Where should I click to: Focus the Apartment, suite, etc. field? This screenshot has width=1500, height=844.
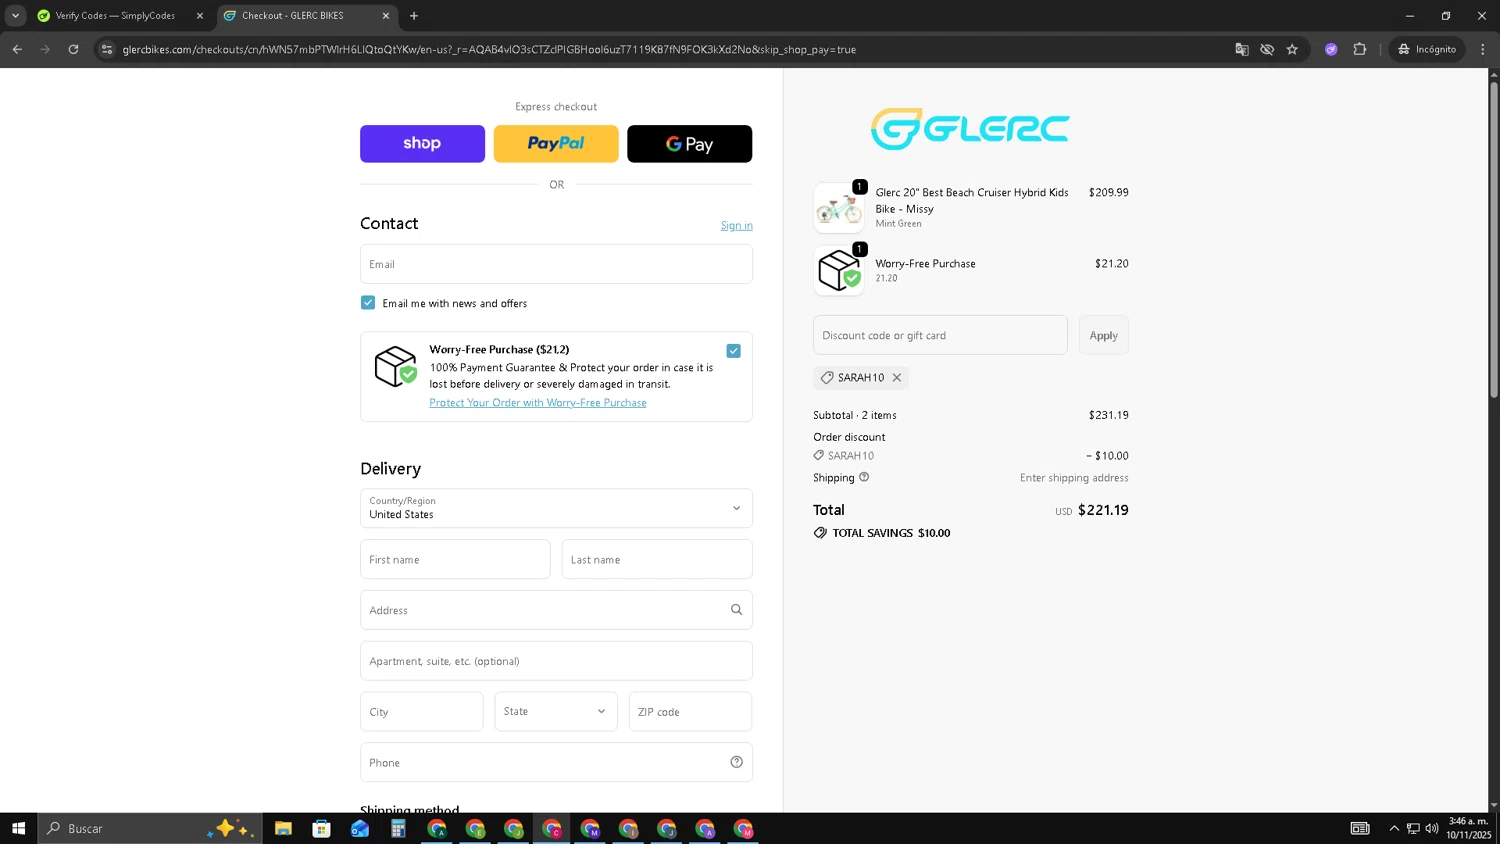pos(556,661)
